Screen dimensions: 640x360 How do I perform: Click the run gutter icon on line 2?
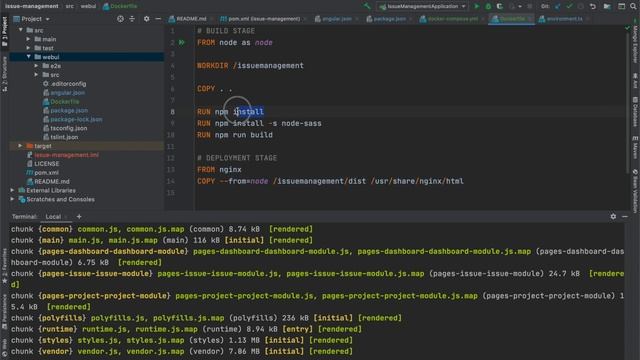182,42
